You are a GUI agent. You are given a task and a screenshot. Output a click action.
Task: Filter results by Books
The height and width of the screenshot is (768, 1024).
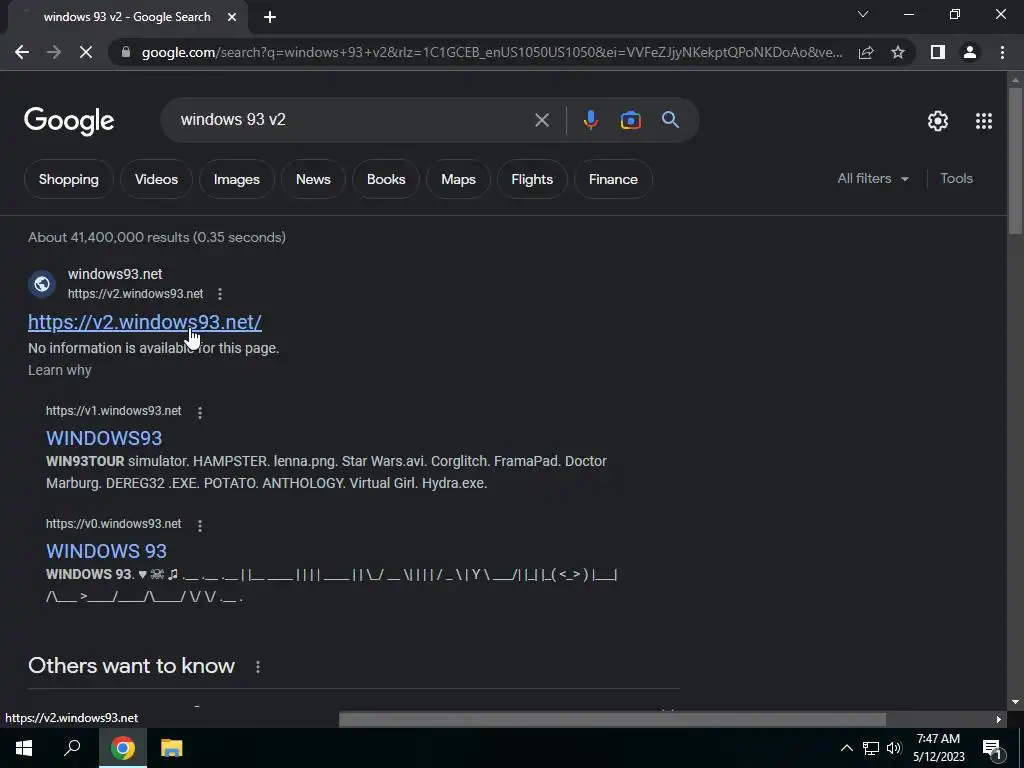point(386,179)
